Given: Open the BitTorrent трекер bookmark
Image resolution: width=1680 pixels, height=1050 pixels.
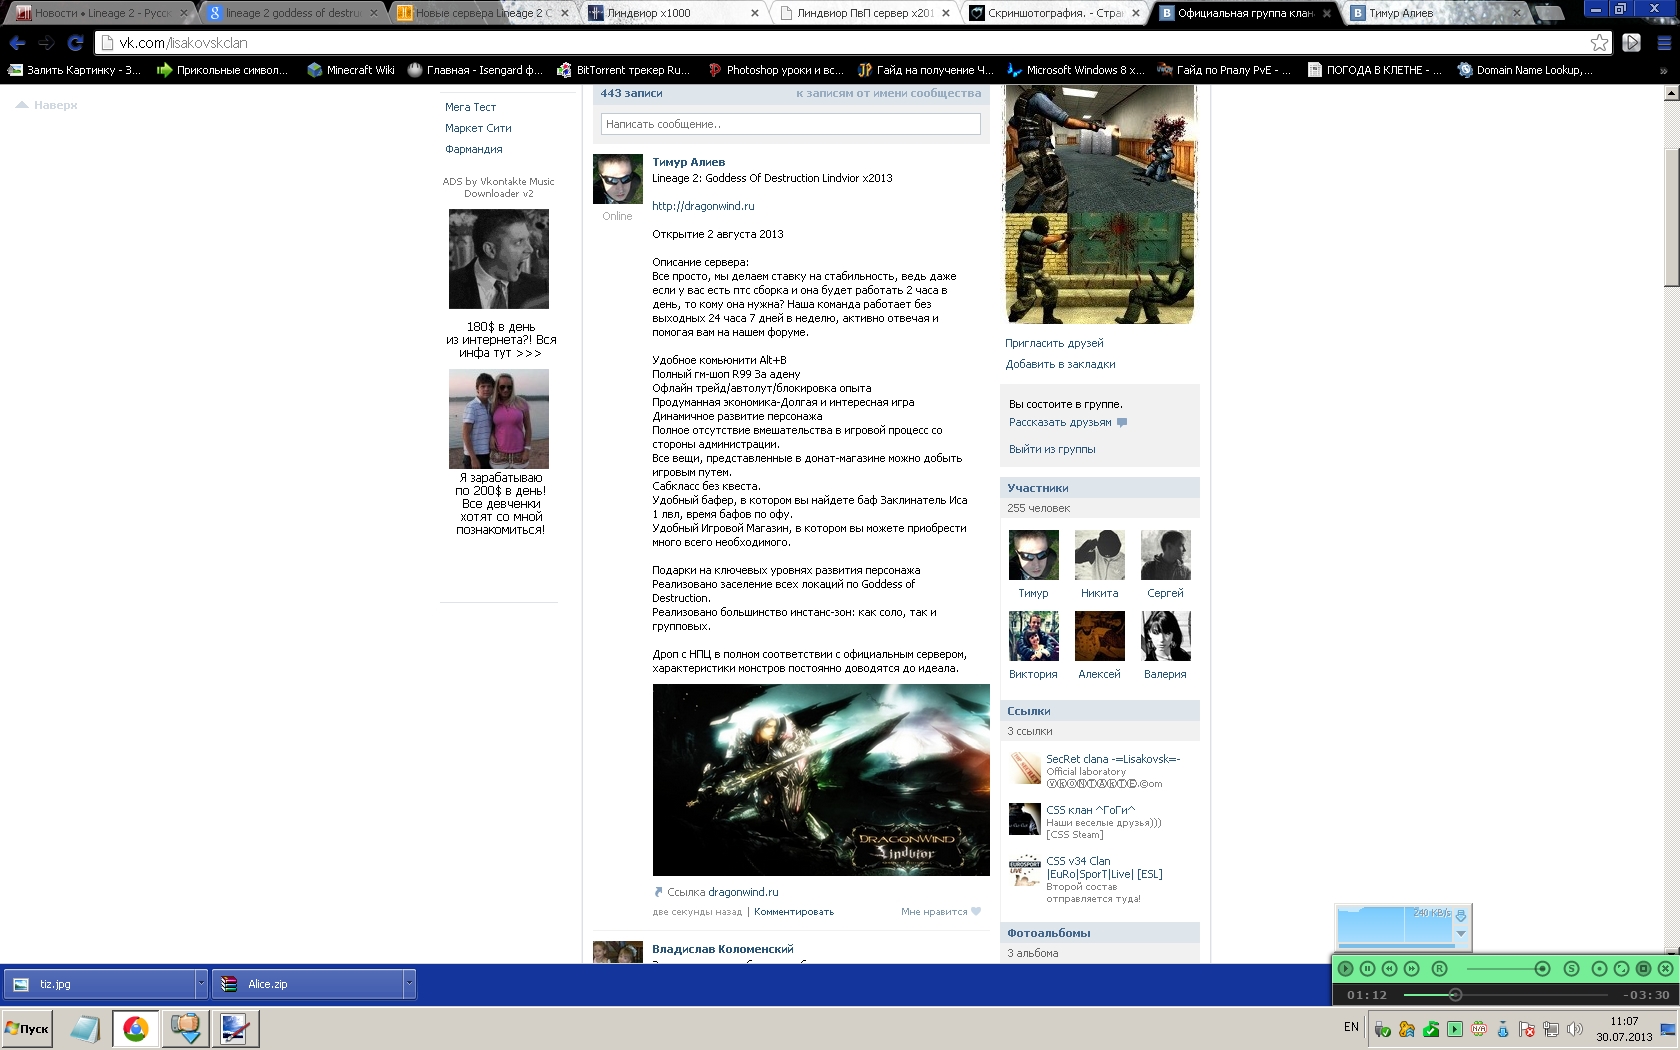Looking at the screenshot, I should coord(624,70).
